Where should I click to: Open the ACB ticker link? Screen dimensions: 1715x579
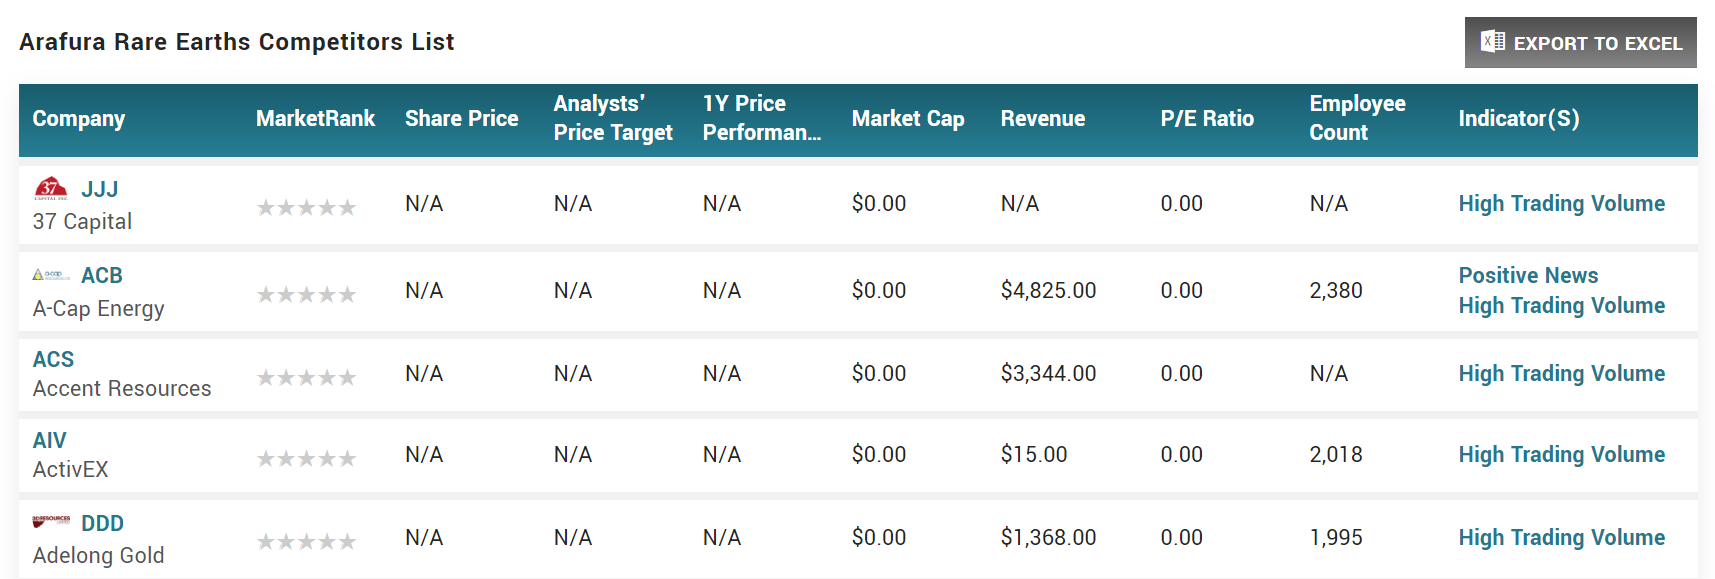point(102,275)
